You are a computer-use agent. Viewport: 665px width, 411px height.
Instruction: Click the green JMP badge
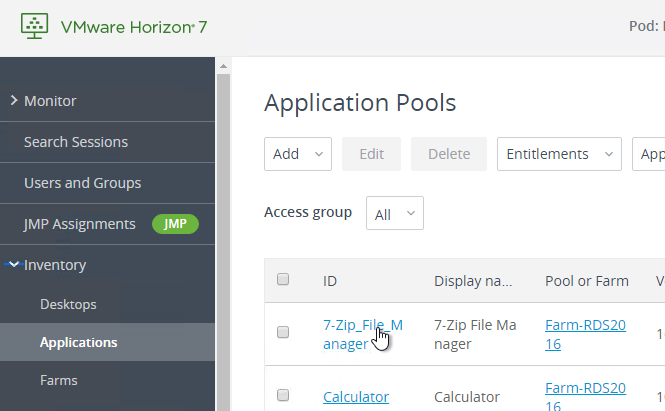[175, 224]
